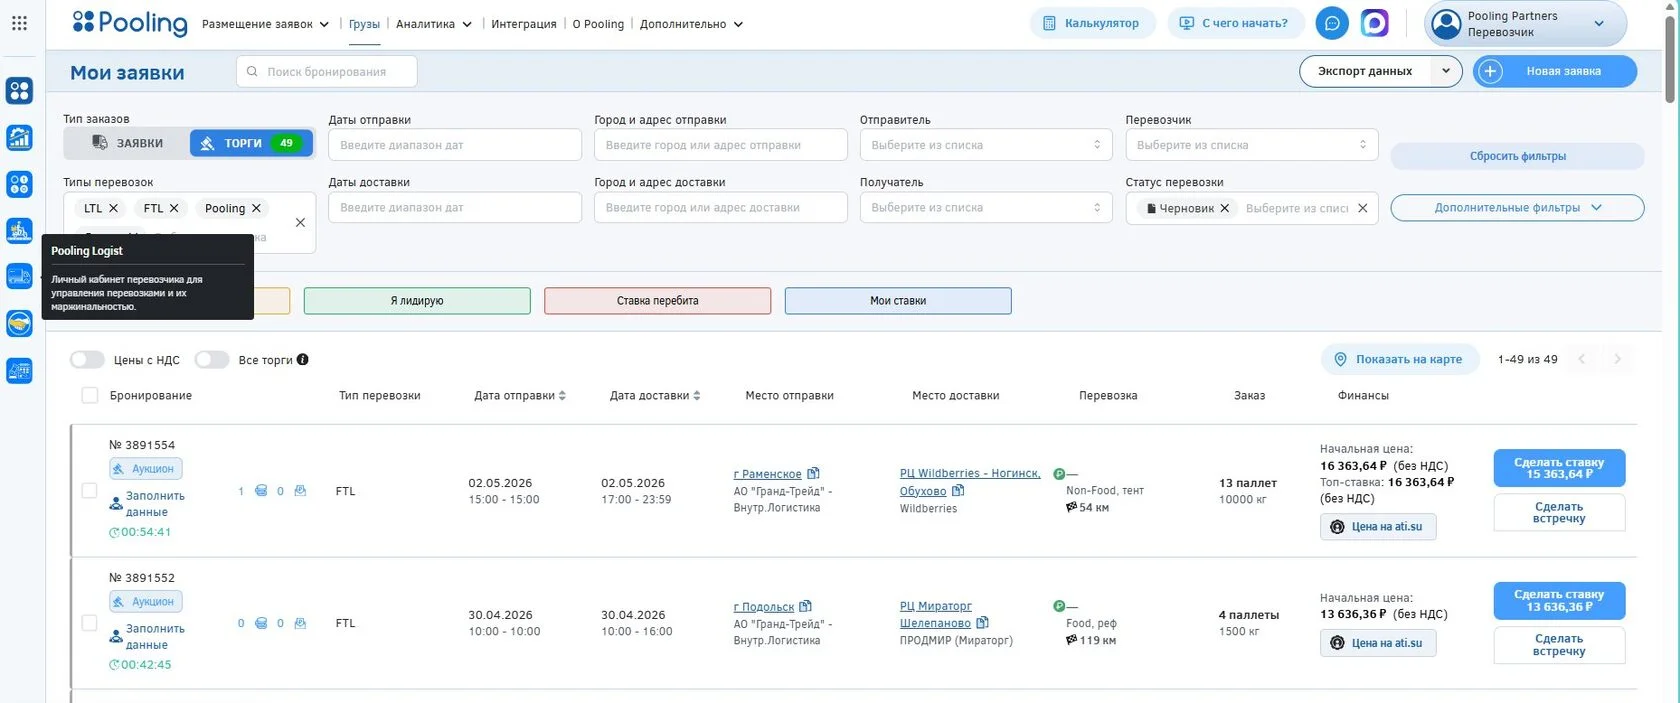Open the chat messages icon
The width and height of the screenshot is (1680, 703).
coord(1331,23)
